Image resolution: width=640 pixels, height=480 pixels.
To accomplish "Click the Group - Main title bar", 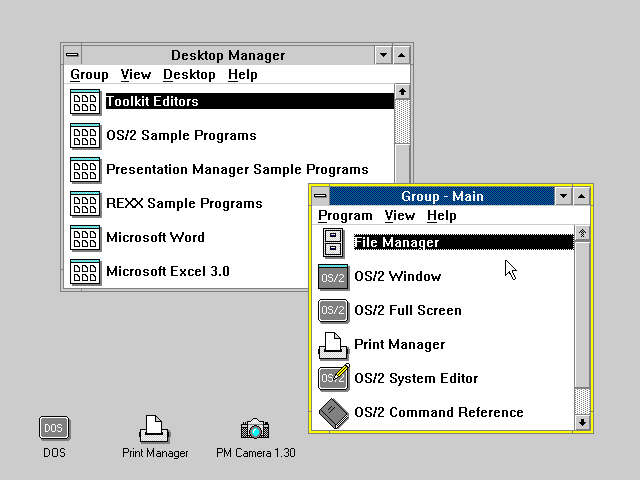I will coord(442,196).
